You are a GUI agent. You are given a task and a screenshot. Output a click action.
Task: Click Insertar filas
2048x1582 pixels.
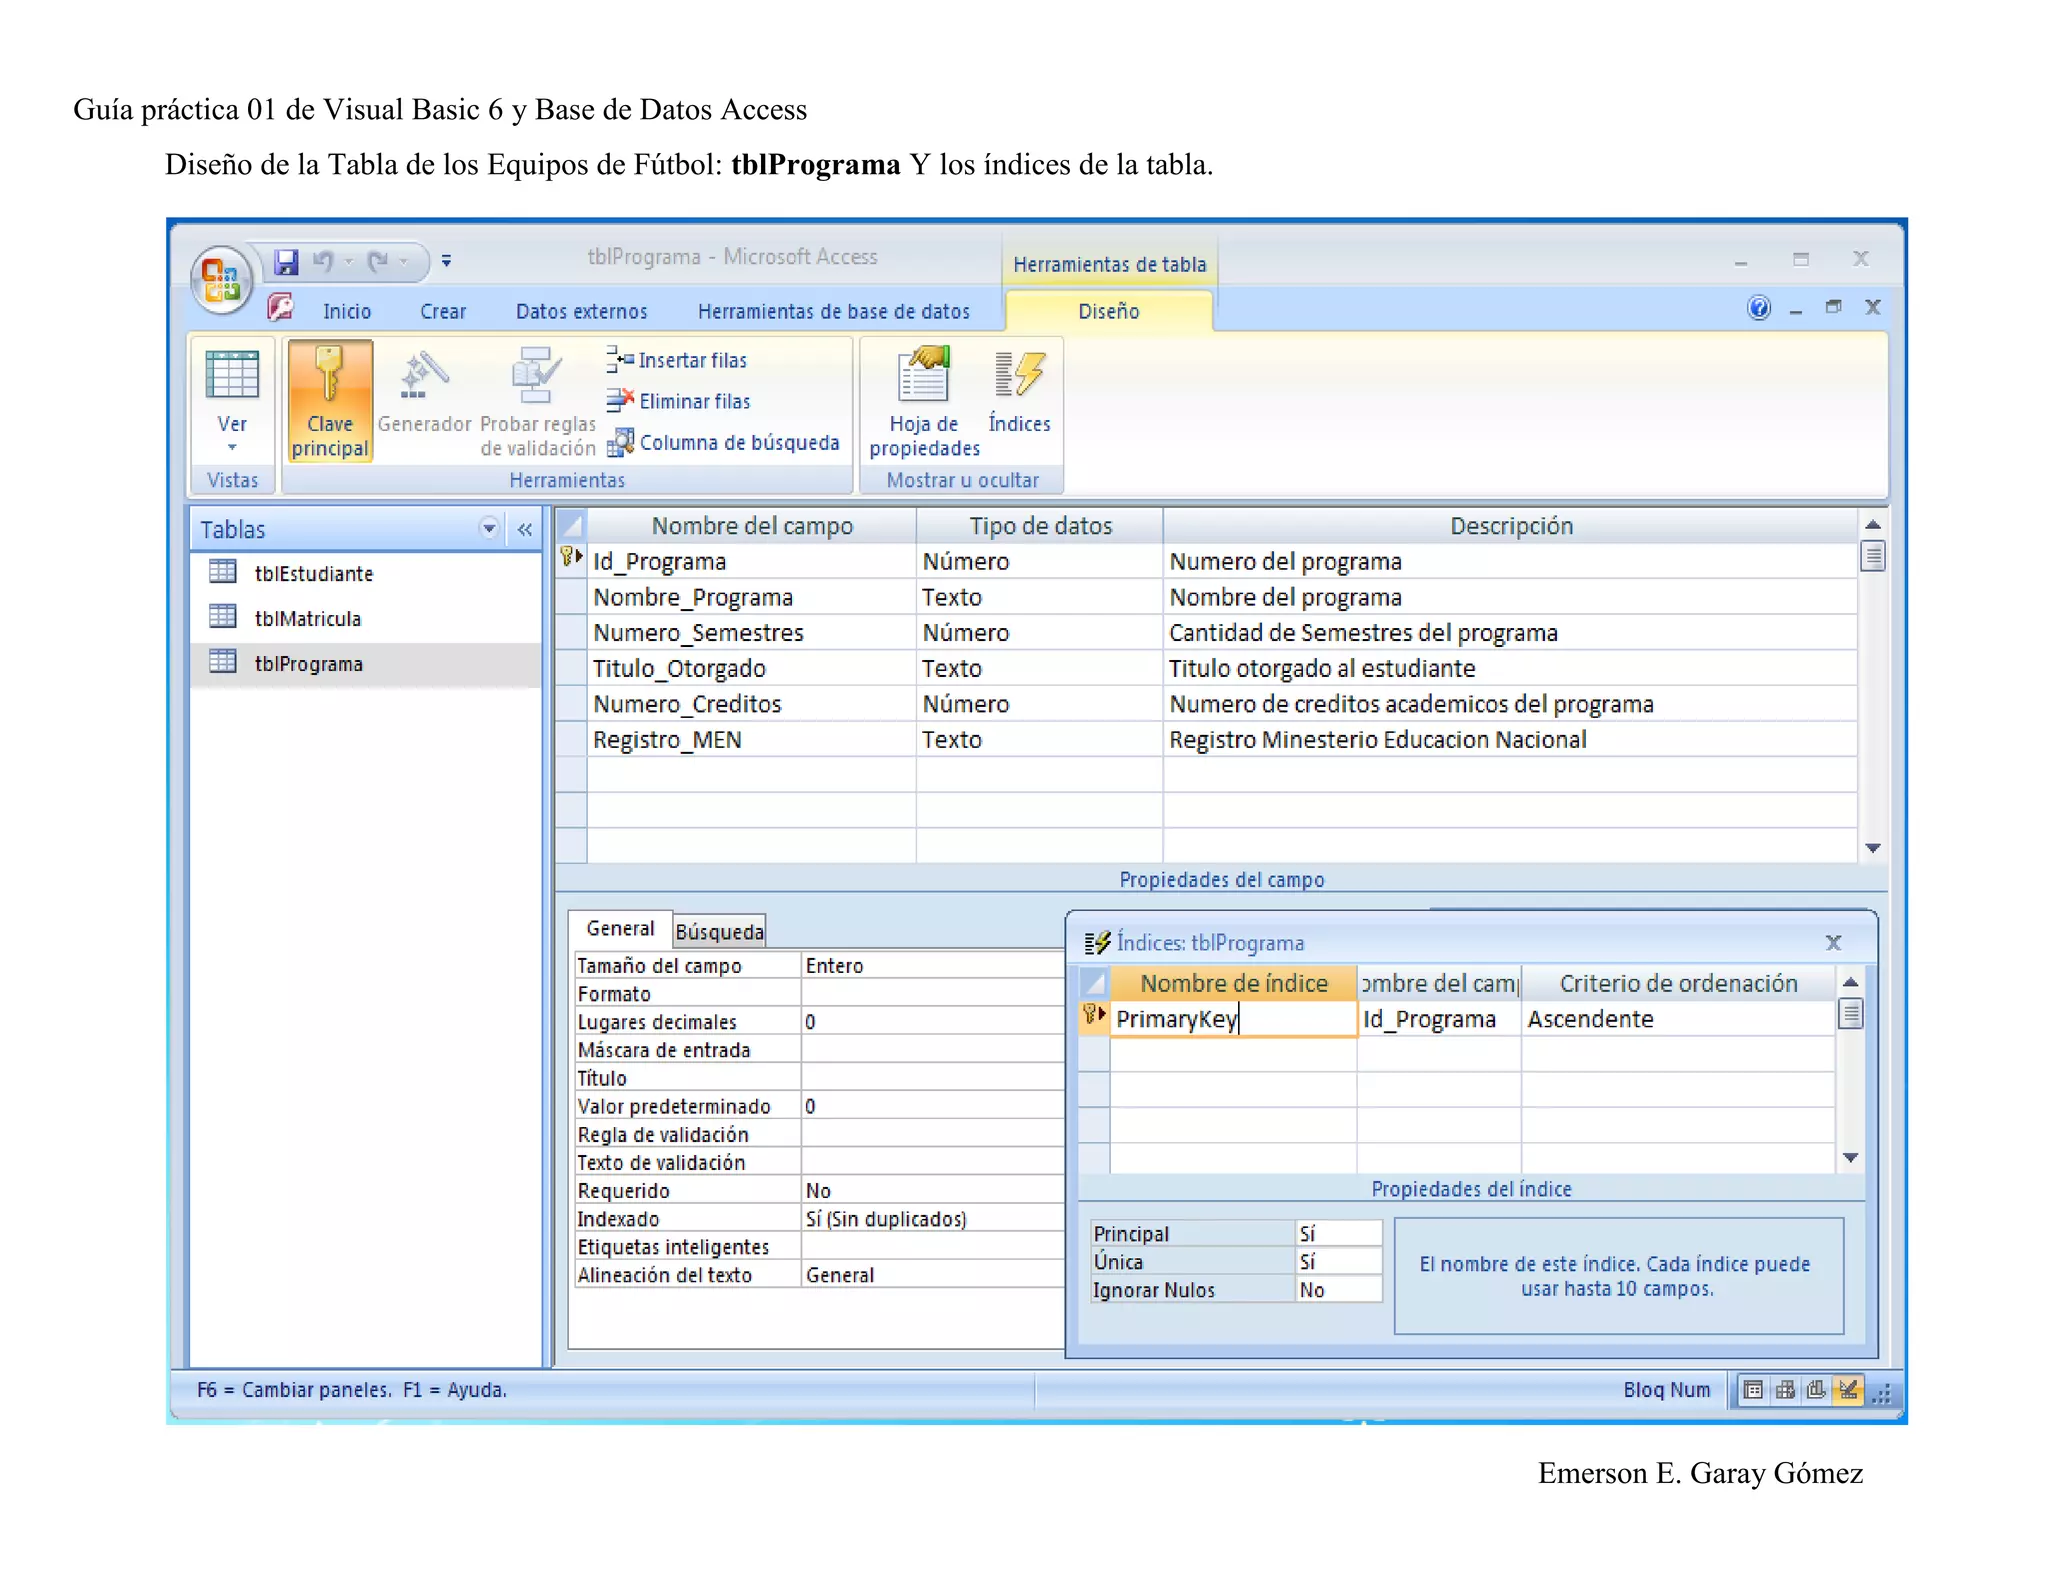click(677, 360)
